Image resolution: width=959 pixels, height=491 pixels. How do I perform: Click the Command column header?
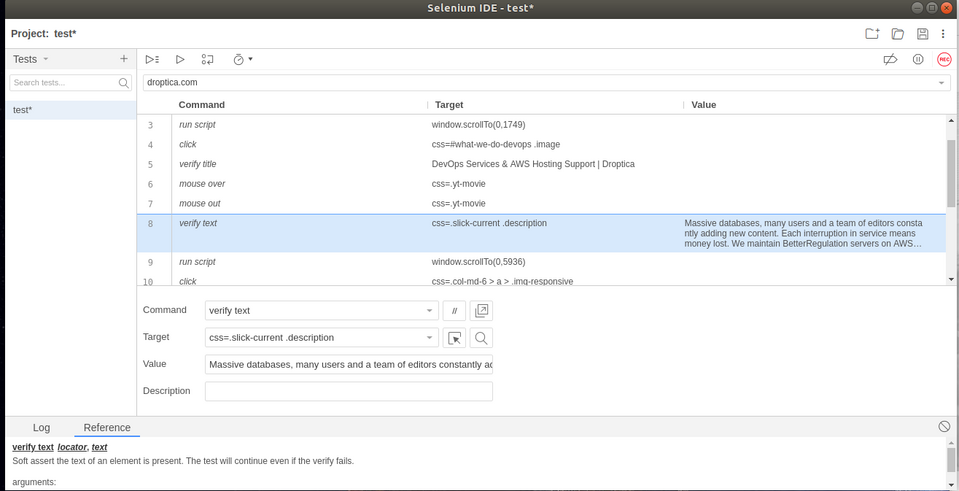click(x=202, y=105)
